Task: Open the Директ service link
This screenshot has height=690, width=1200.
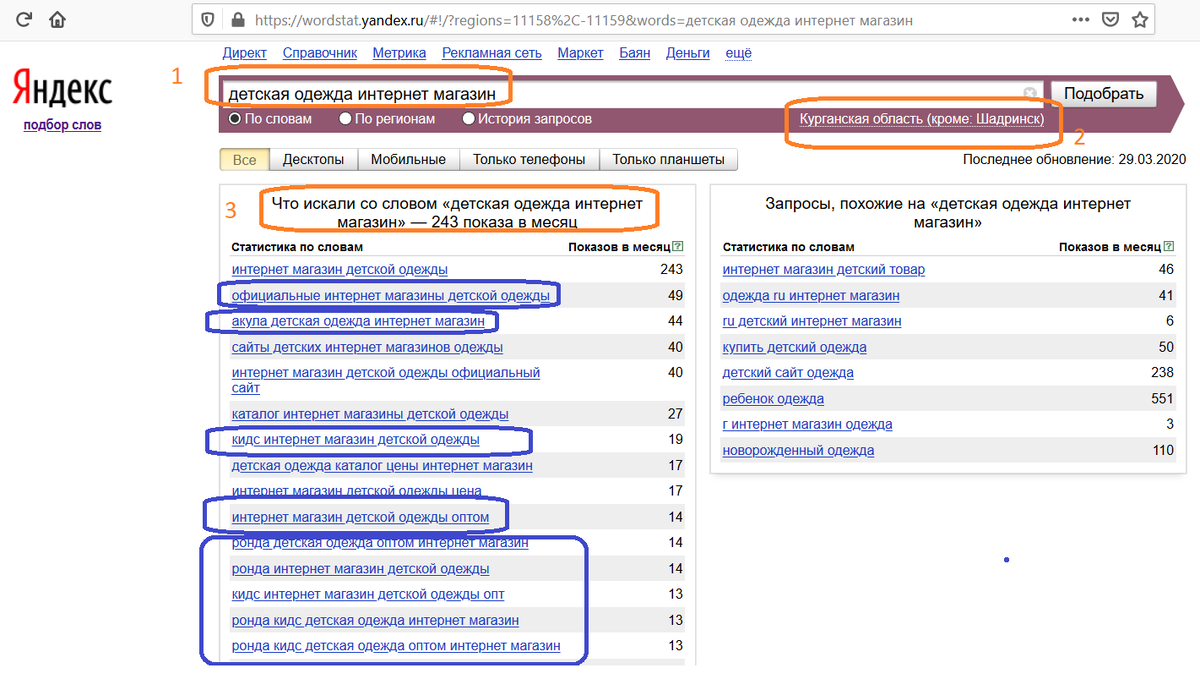Action: point(245,53)
